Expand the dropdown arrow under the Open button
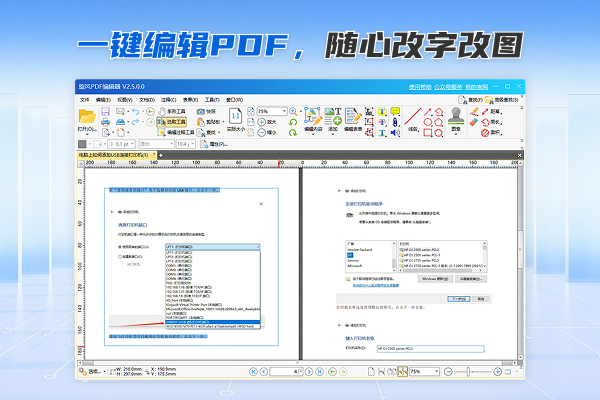Viewport: 600px width, 400px height. coord(87,134)
